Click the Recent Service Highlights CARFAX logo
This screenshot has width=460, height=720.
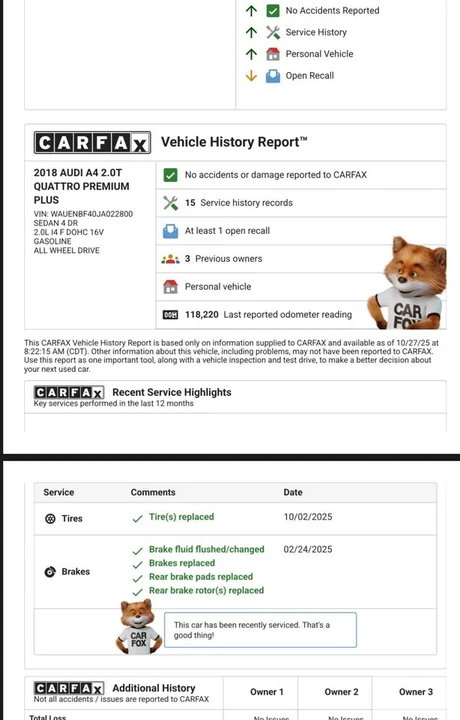[x=69, y=393]
